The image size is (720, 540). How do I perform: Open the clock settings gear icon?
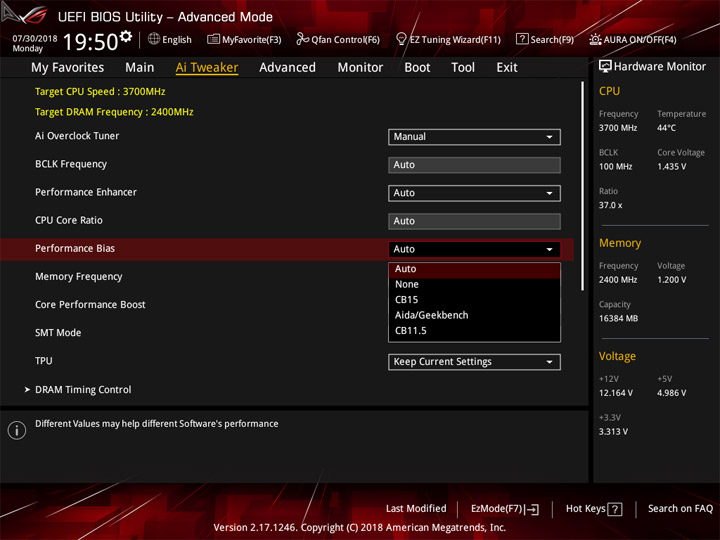pos(126,36)
